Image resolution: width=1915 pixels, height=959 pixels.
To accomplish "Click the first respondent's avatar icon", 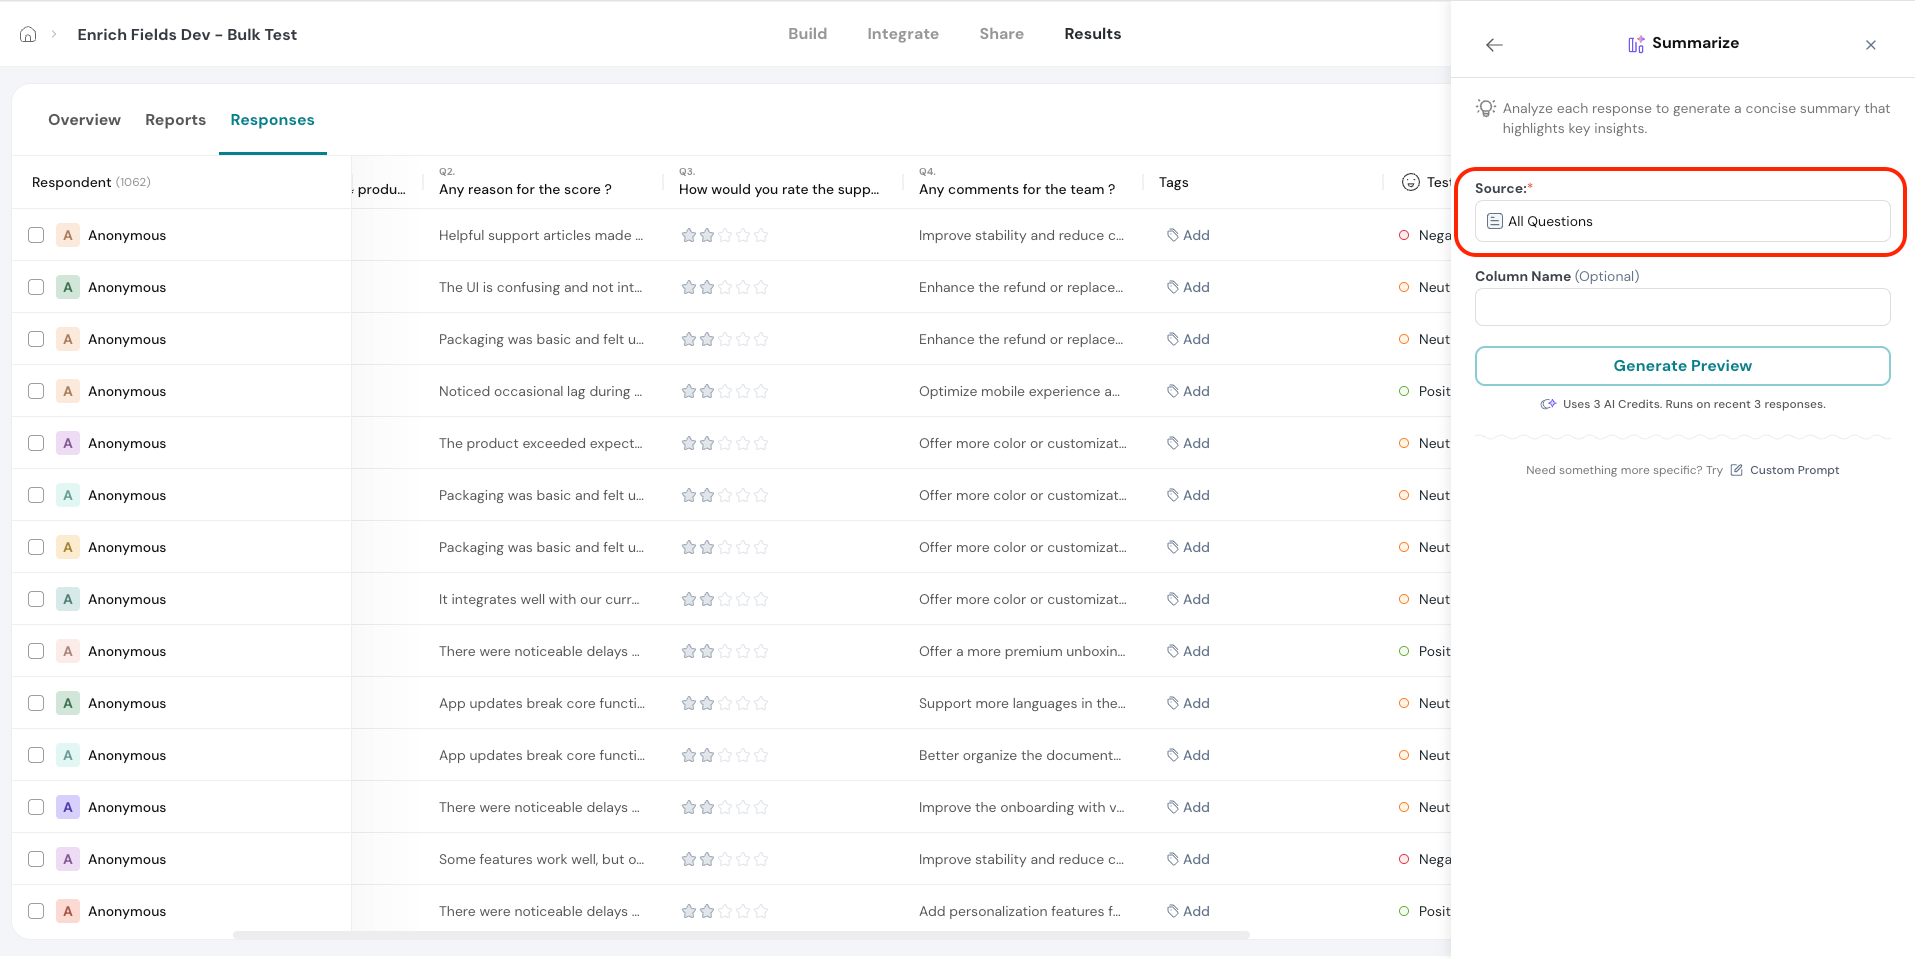I will click(x=68, y=235).
